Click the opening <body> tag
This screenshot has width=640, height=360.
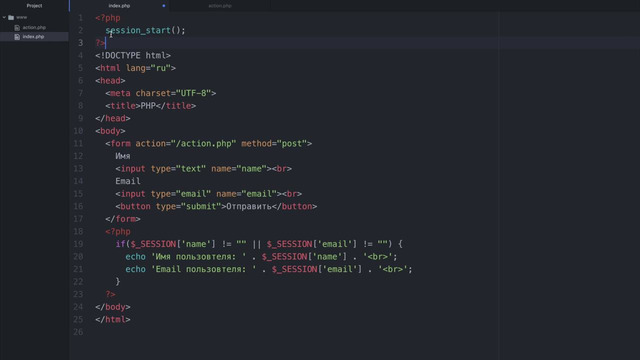[110, 131]
